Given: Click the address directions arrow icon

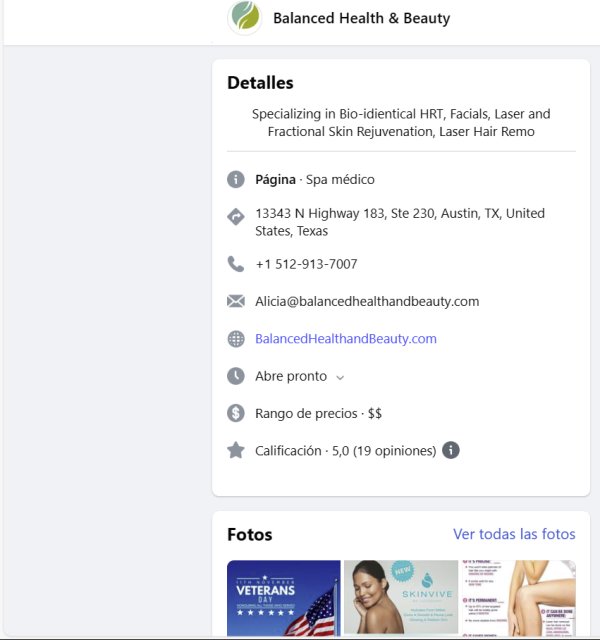Looking at the screenshot, I should [x=236, y=217].
